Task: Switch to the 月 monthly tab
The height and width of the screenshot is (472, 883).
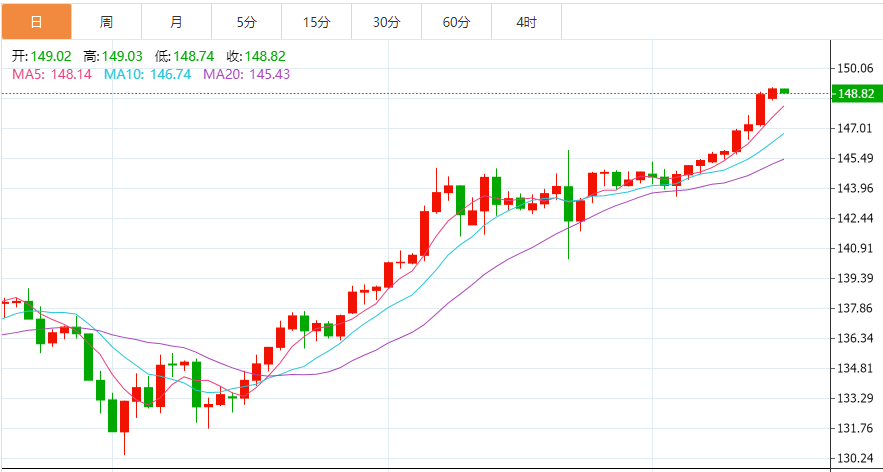Action: tap(176, 22)
